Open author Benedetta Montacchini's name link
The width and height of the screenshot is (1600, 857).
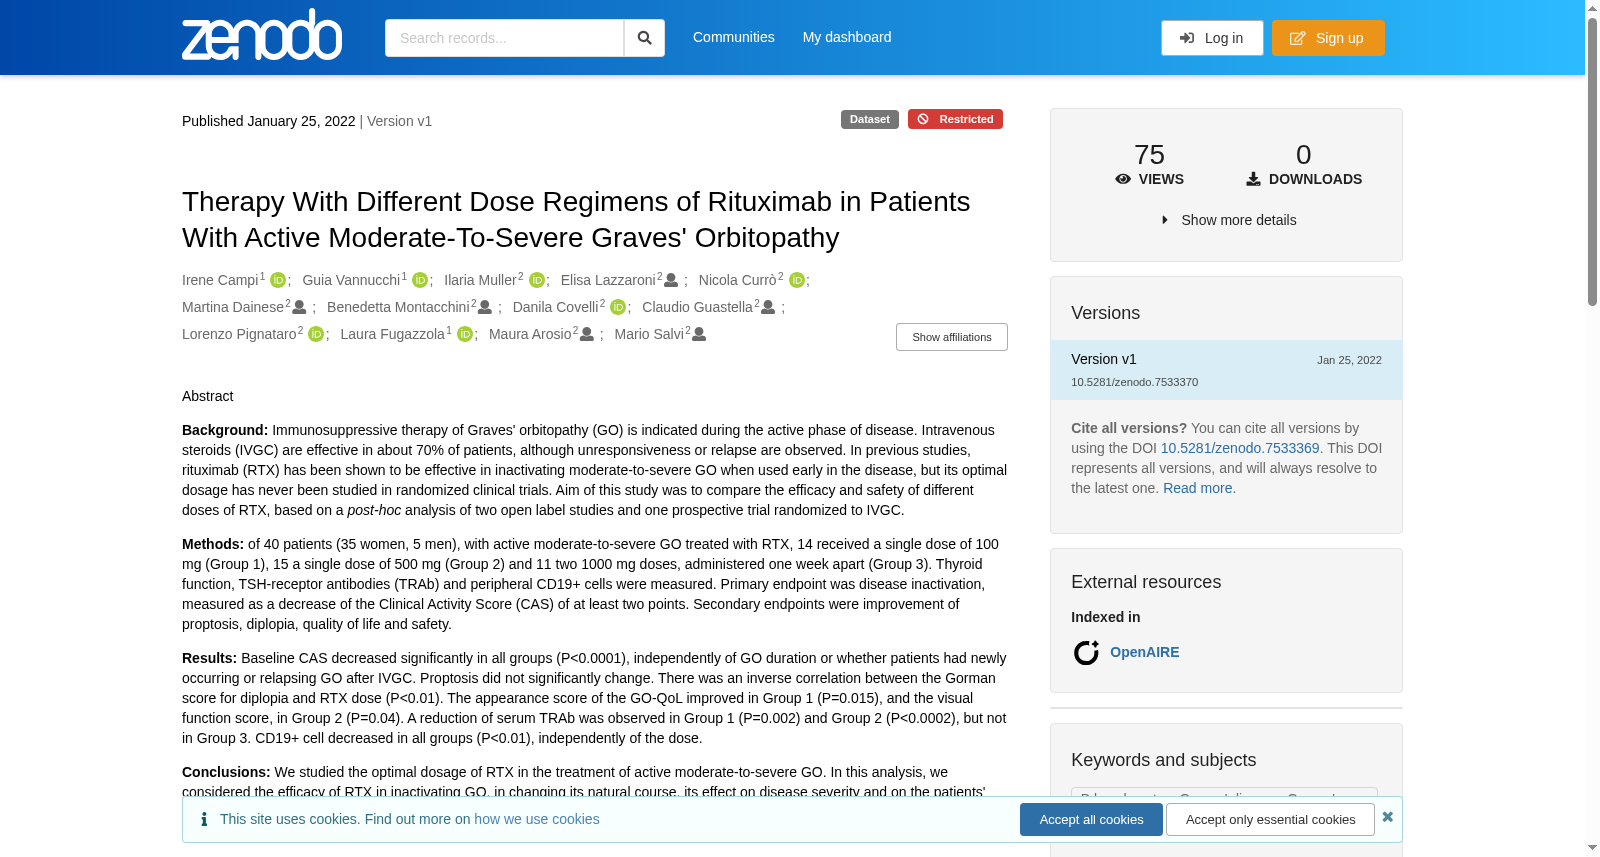point(398,307)
